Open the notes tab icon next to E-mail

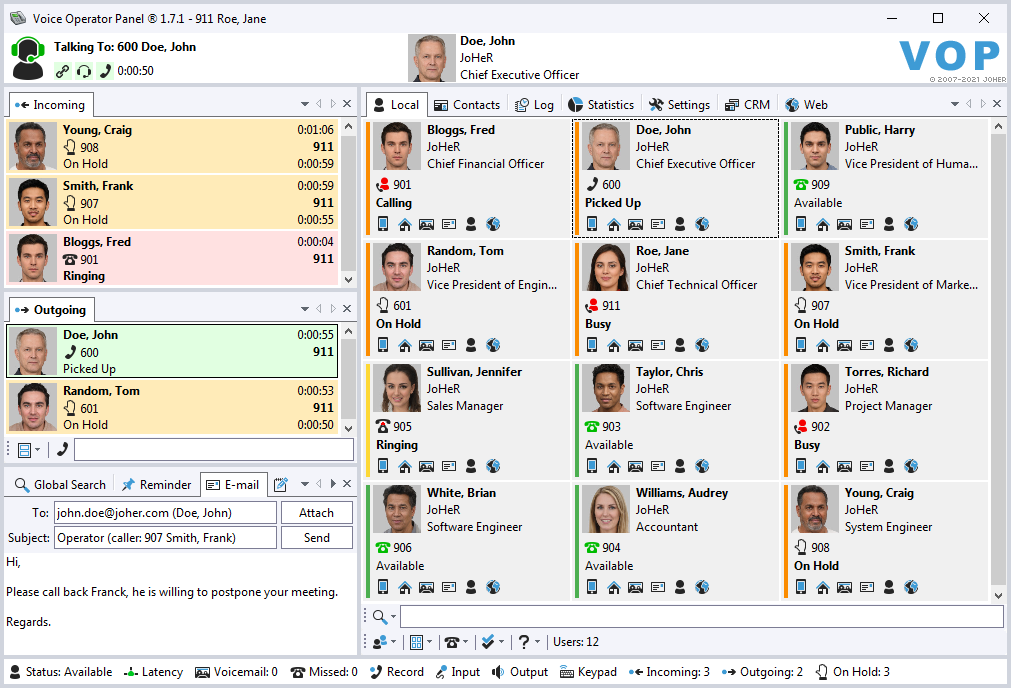281,485
